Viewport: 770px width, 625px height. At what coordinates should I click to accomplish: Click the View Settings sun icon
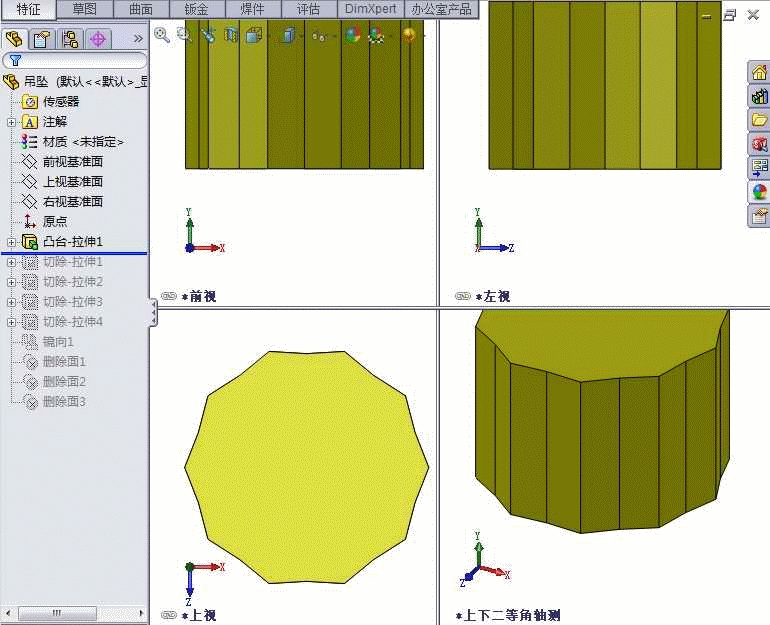tap(409, 35)
